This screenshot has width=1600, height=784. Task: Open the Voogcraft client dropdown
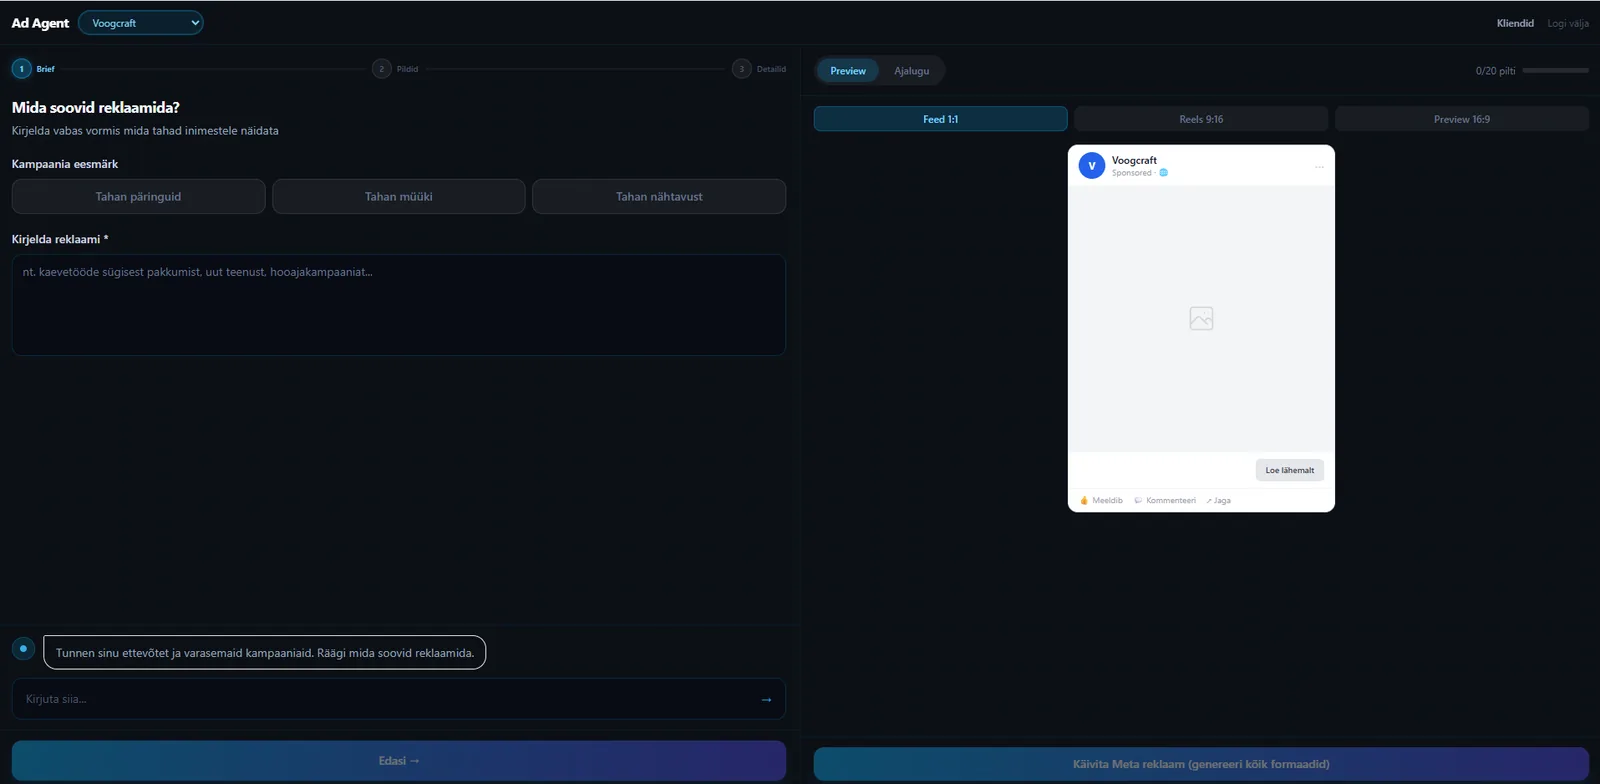point(141,23)
